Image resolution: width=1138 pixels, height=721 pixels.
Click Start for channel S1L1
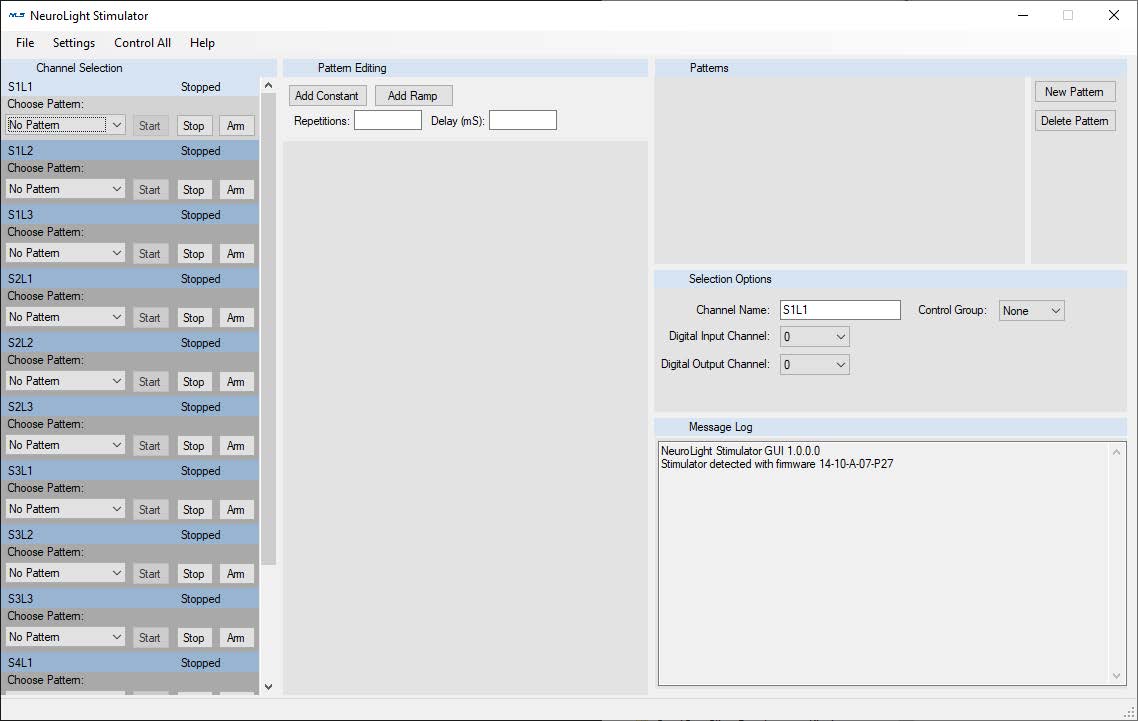pyautogui.click(x=150, y=126)
